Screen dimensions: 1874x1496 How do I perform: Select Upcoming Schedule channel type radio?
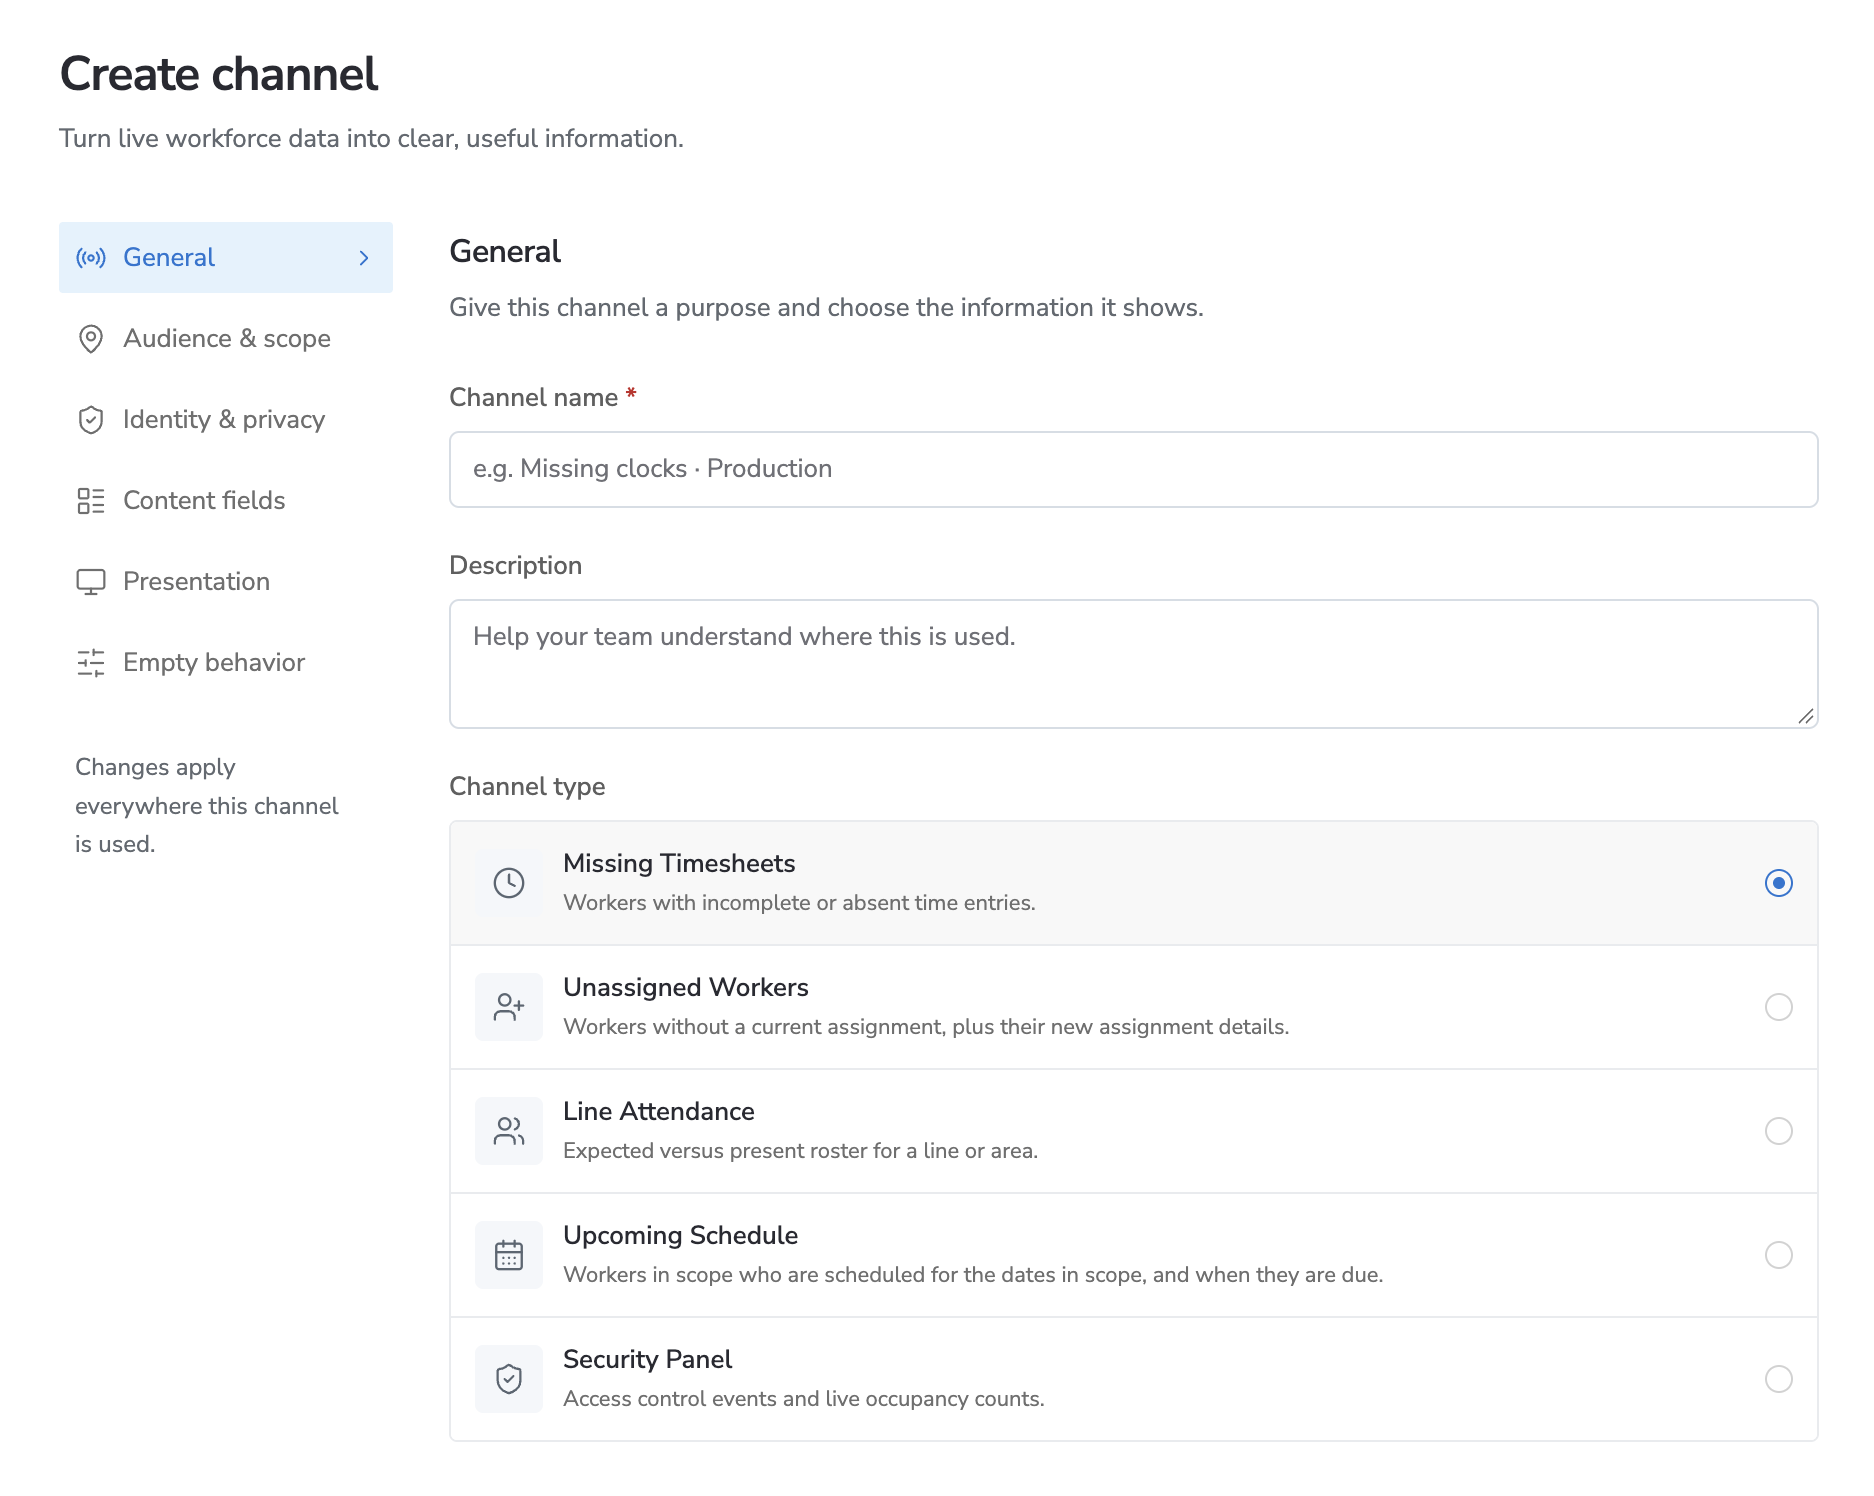(x=1779, y=1255)
